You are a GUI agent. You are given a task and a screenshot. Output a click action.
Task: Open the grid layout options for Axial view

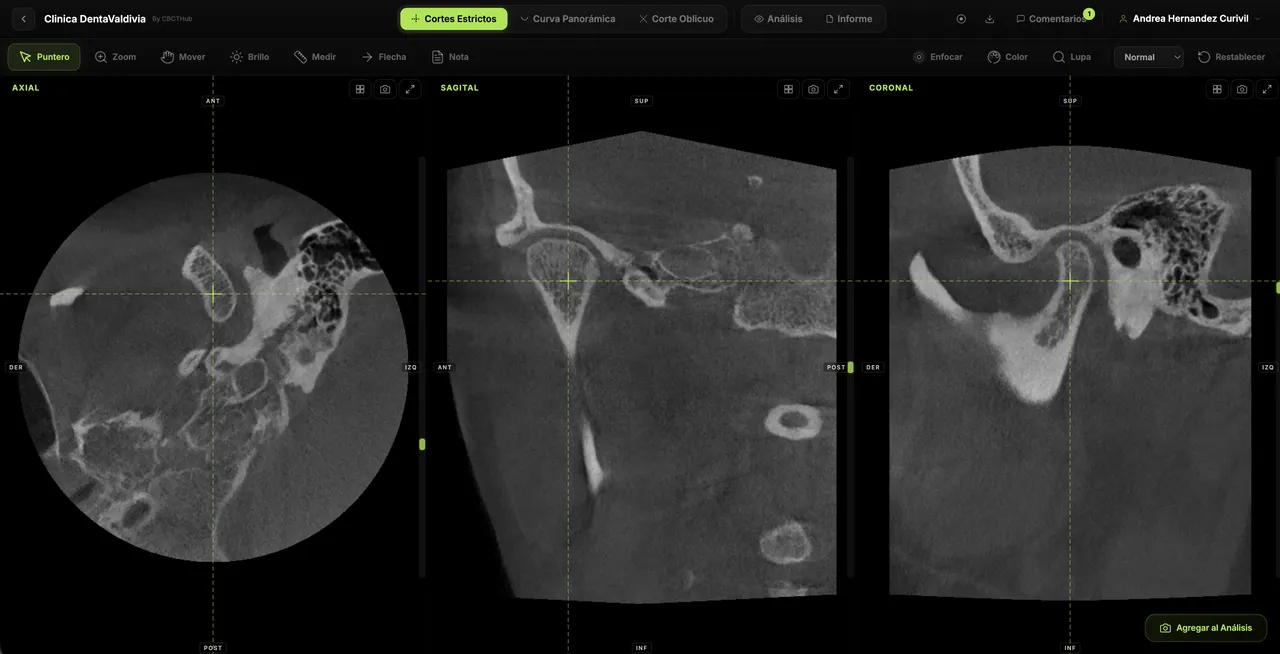click(x=359, y=88)
